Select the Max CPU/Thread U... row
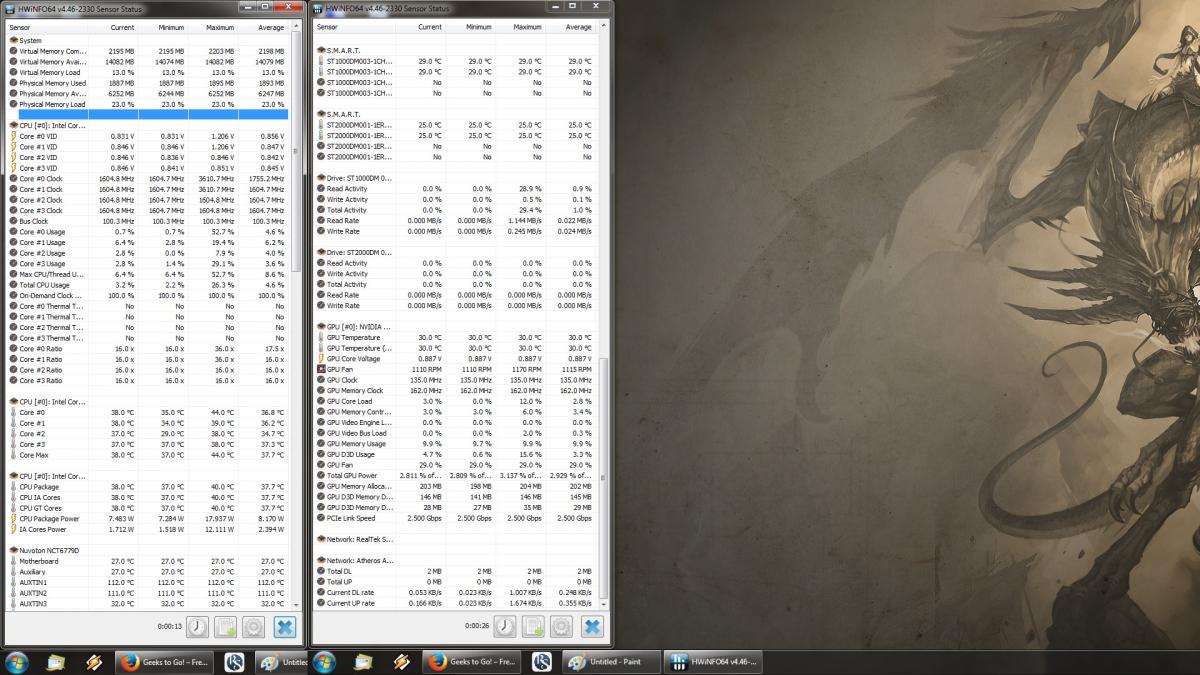This screenshot has height=675, width=1200. pyautogui.click(x=148, y=274)
